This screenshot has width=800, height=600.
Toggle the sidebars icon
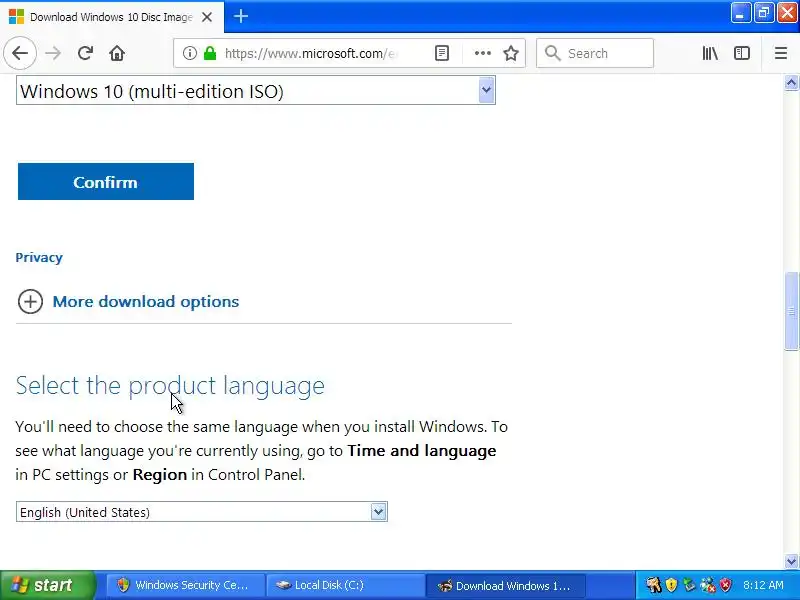click(x=742, y=53)
